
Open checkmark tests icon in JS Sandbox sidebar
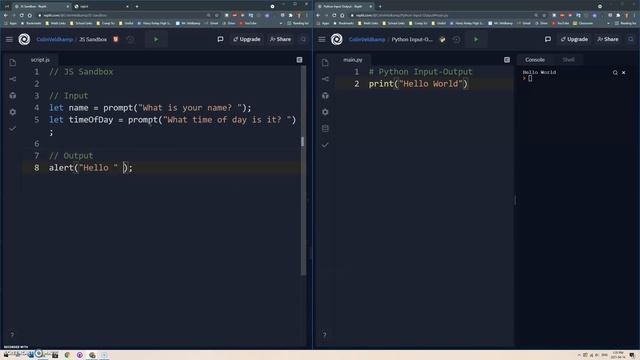[13, 129]
